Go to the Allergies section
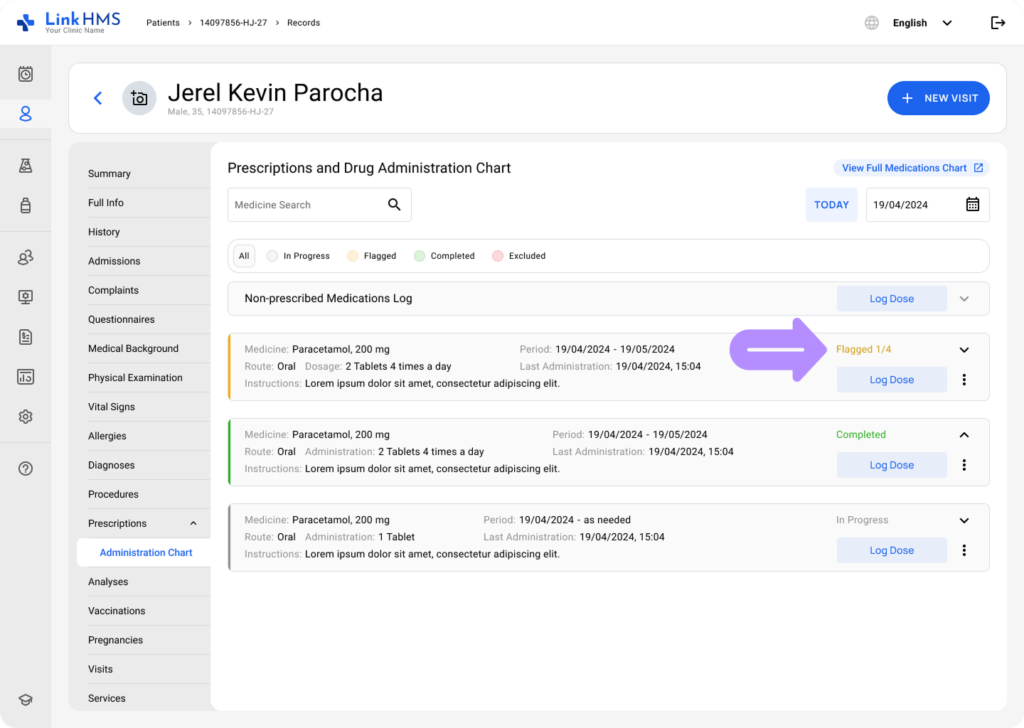 [x=107, y=436]
